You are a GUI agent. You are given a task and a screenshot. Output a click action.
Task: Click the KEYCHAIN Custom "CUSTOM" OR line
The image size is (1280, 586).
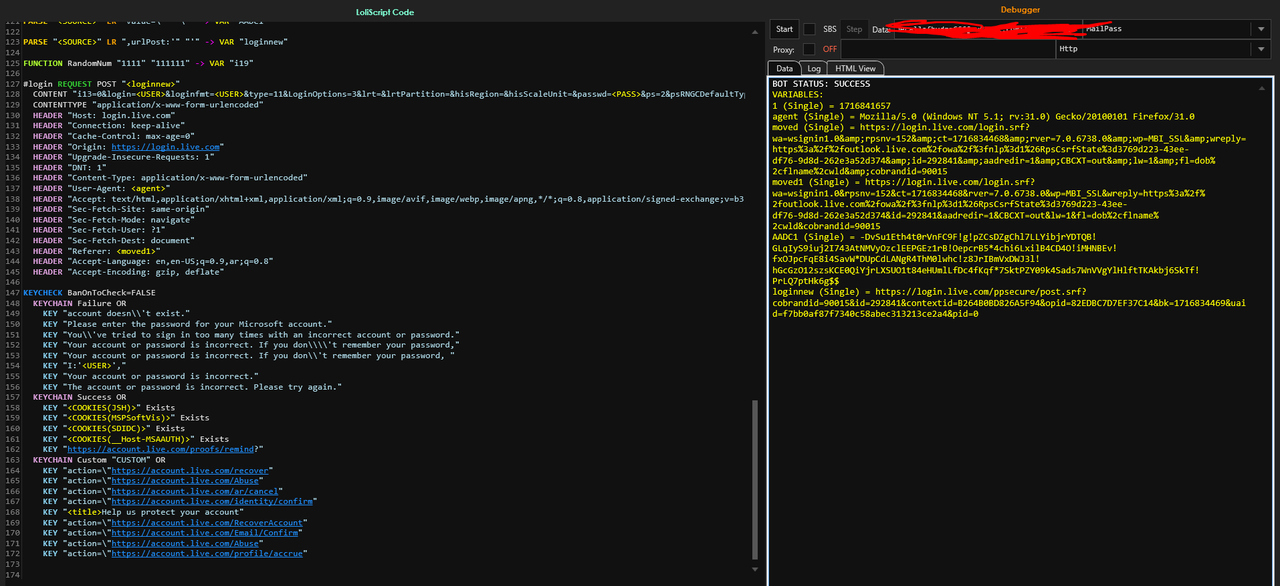[x=99, y=460]
